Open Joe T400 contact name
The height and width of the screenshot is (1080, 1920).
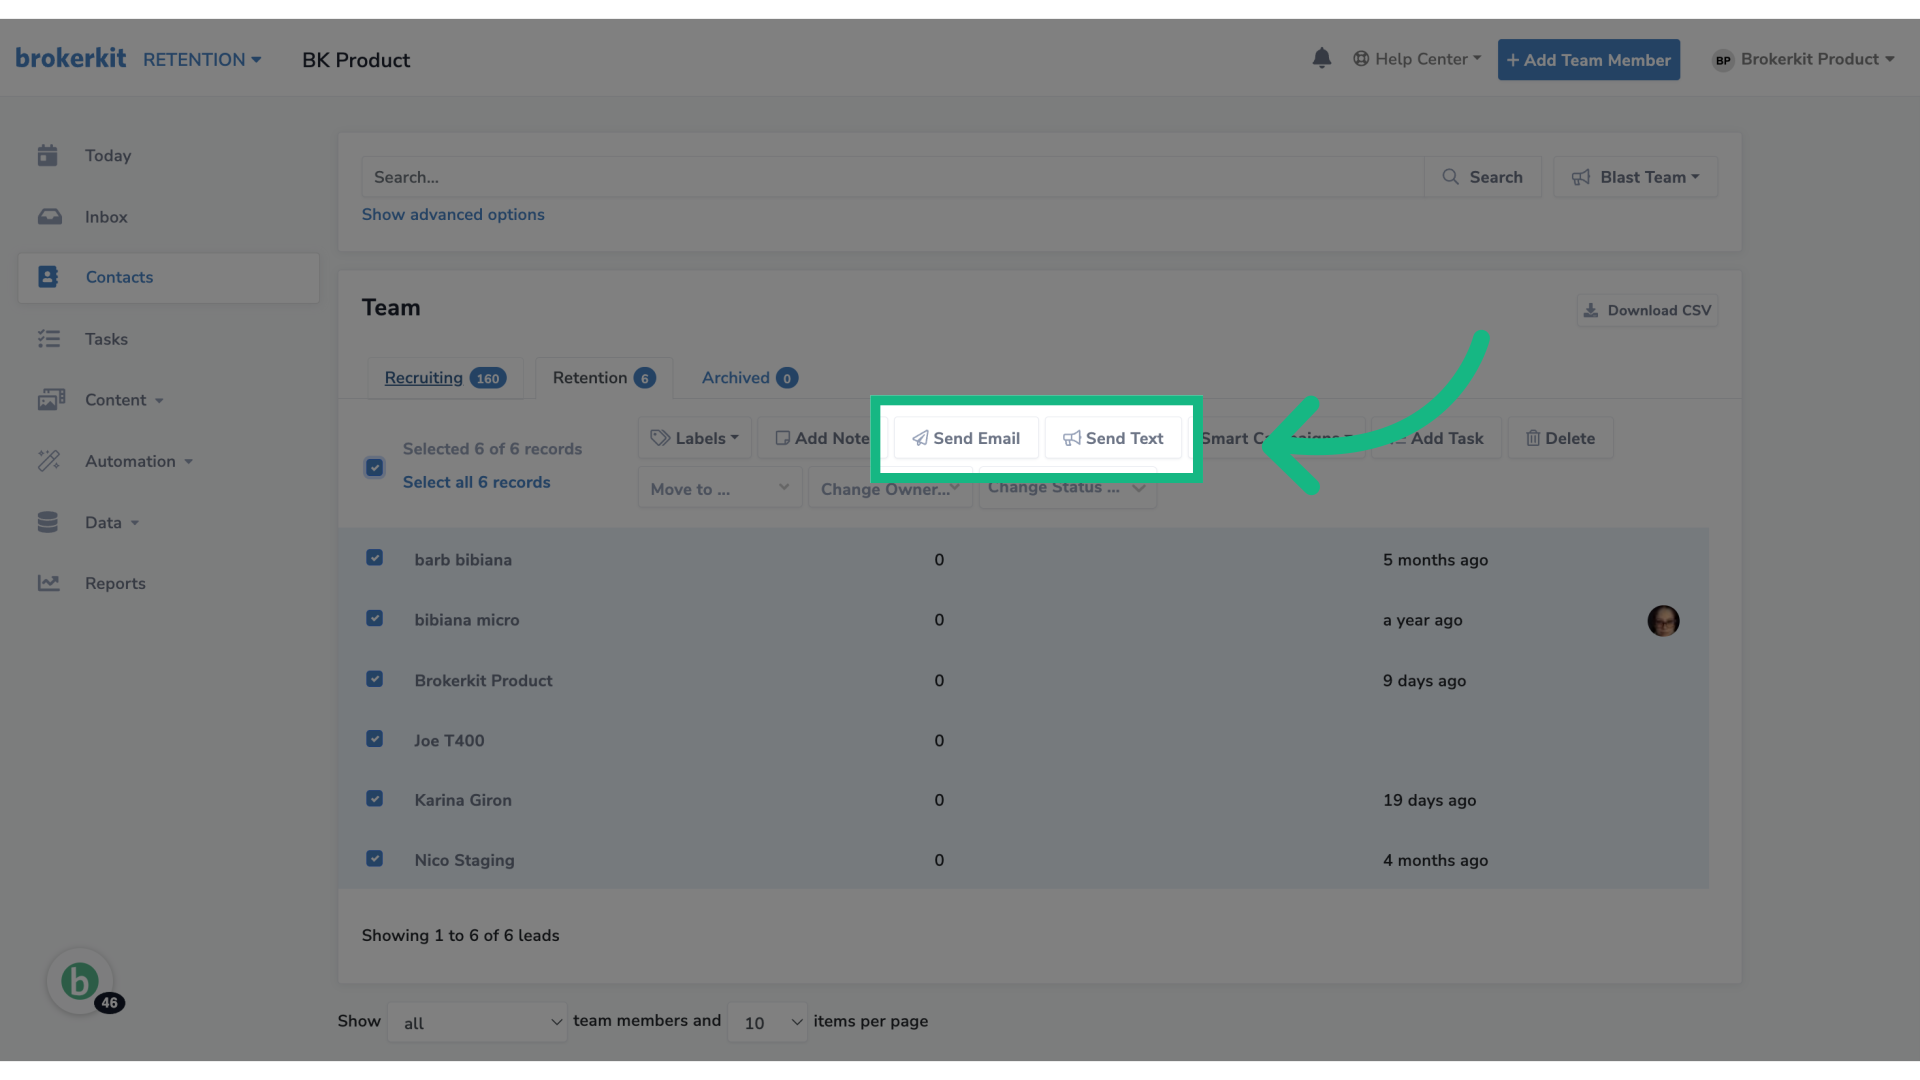pyautogui.click(x=449, y=741)
